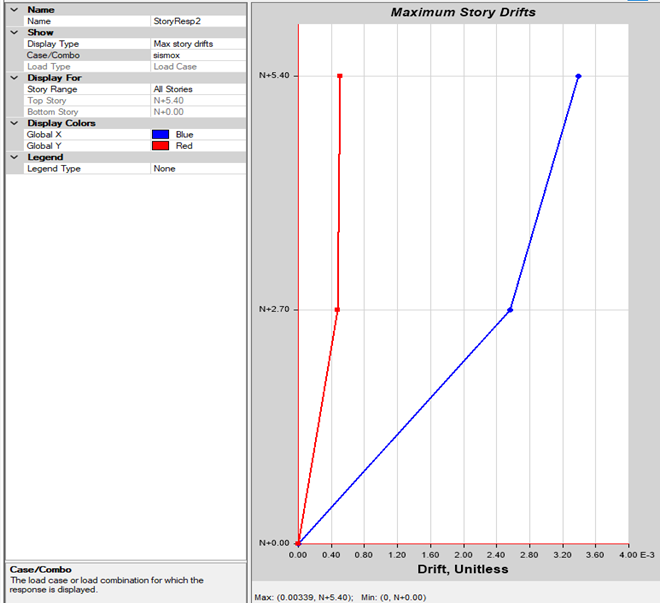Click the red data point at N+5.40
This screenshot has width=660, height=603.
coord(340,76)
